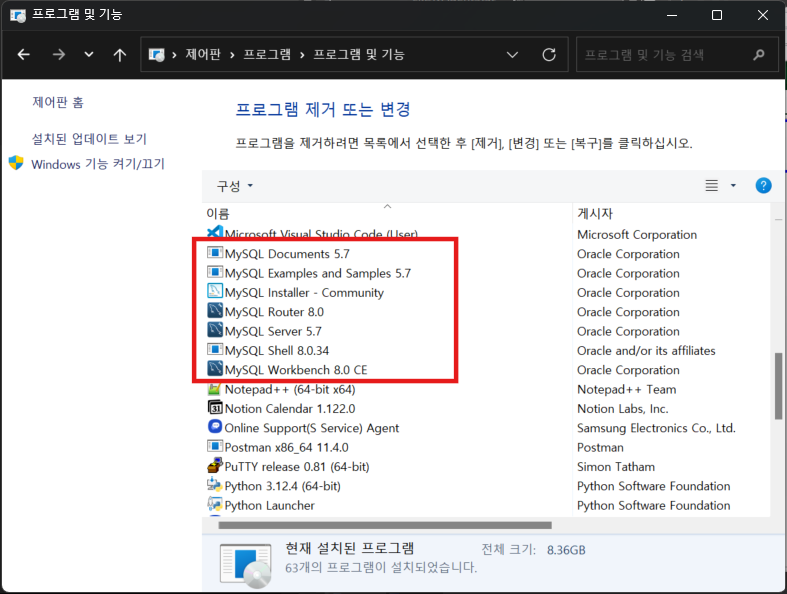787x594 pixels.
Task: Click MySQL Workbench 8.0 CE program name
Action: coord(296,370)
